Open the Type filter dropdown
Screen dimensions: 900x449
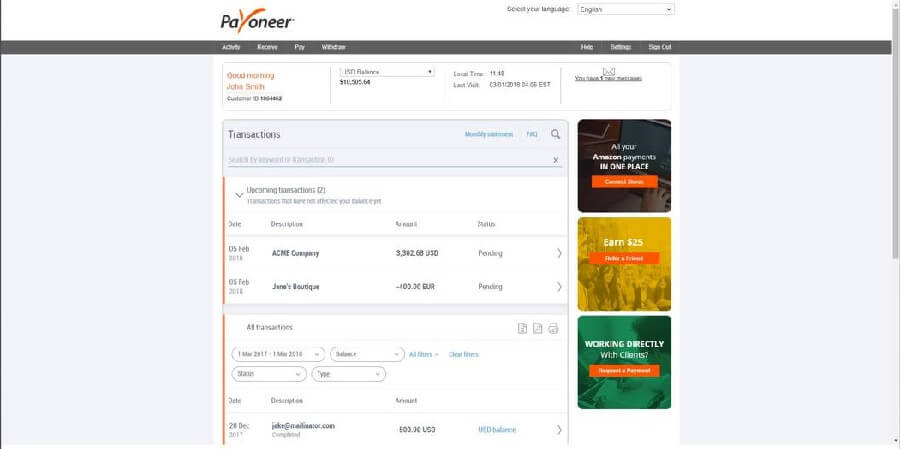(348, 374)
